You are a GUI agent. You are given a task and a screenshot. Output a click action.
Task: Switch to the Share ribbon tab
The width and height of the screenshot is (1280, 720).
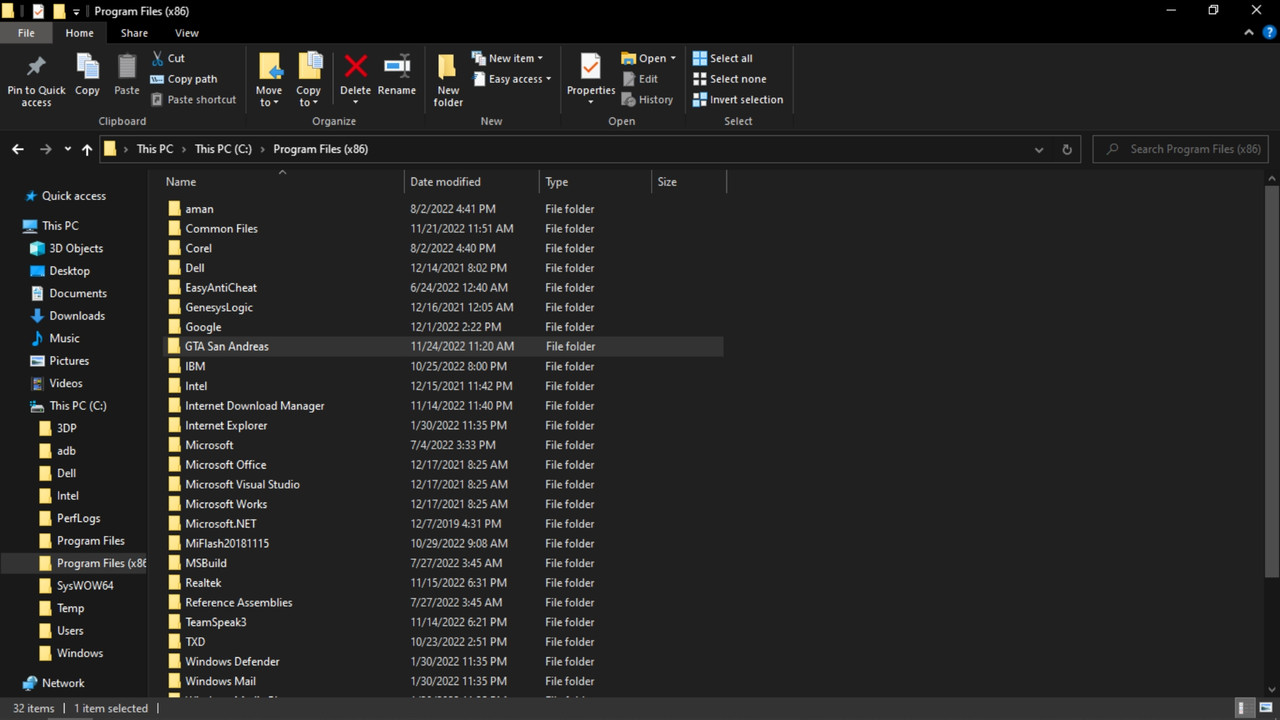point(134,33)
